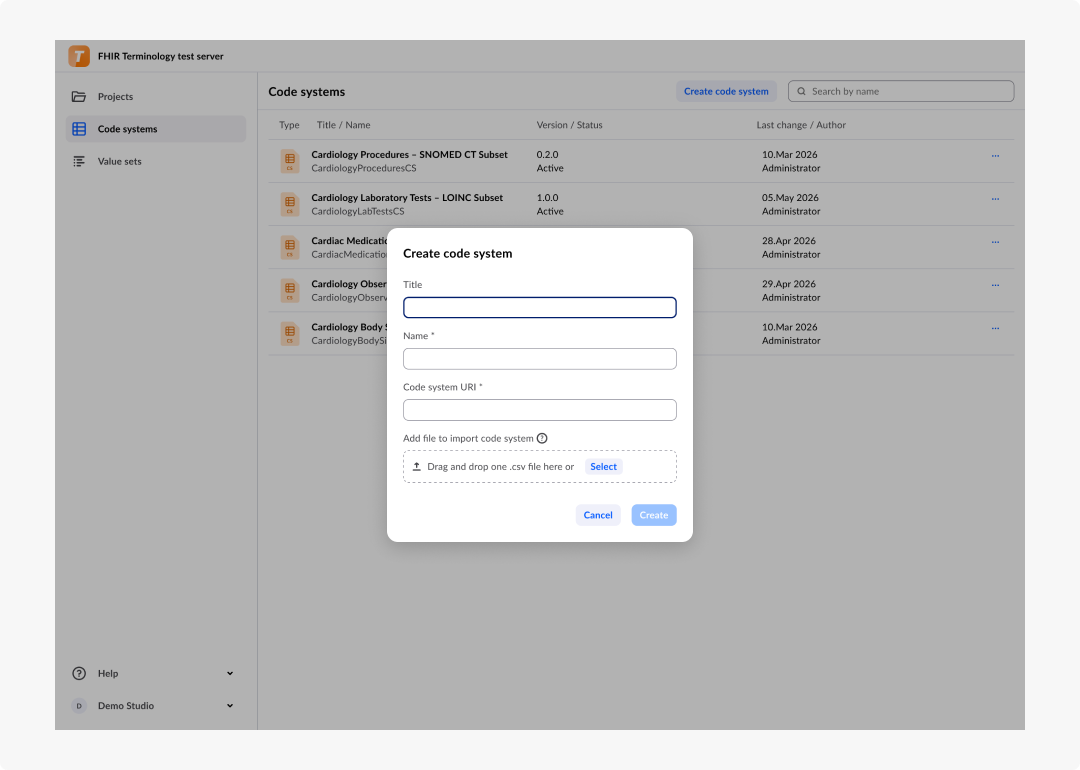The width and height of the screenshot is (1080, 770).
Task: Focus the Search by name field
Action: (901, 91)
